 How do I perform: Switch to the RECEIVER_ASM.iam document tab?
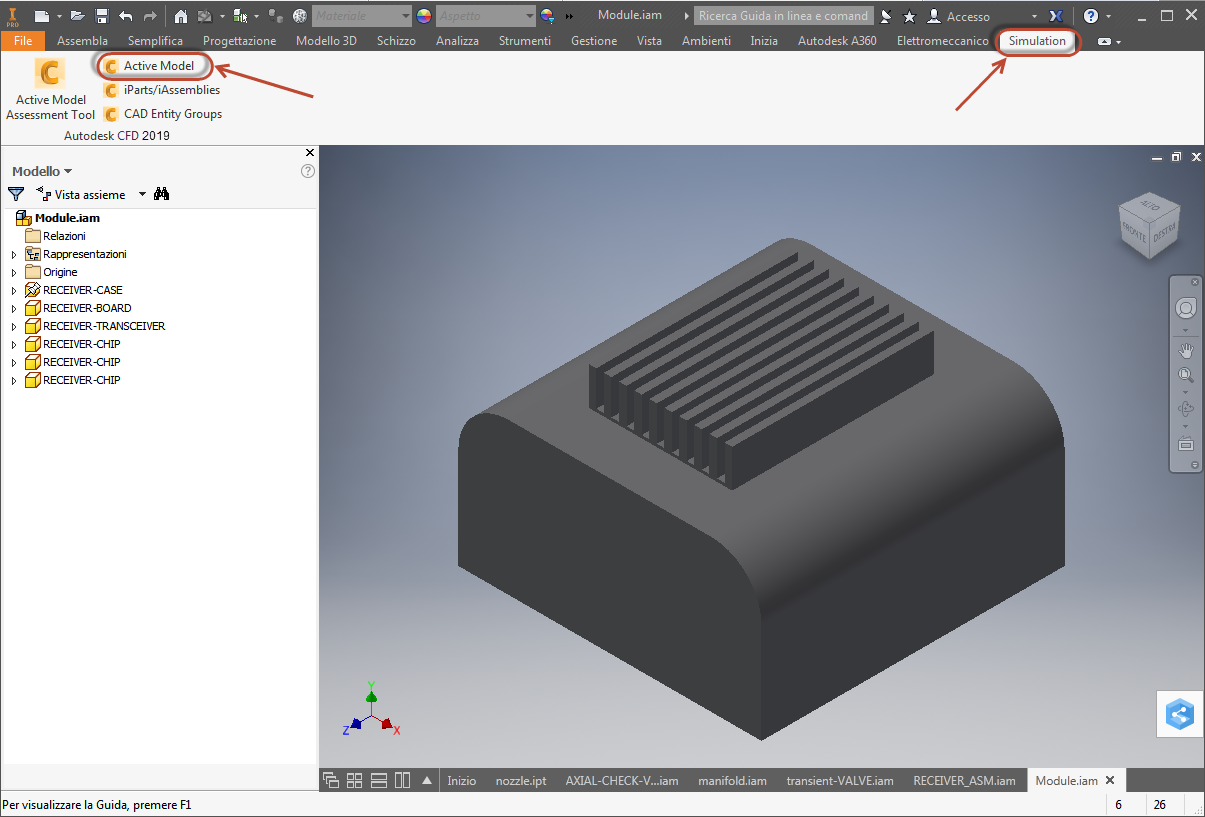(964, 781)
